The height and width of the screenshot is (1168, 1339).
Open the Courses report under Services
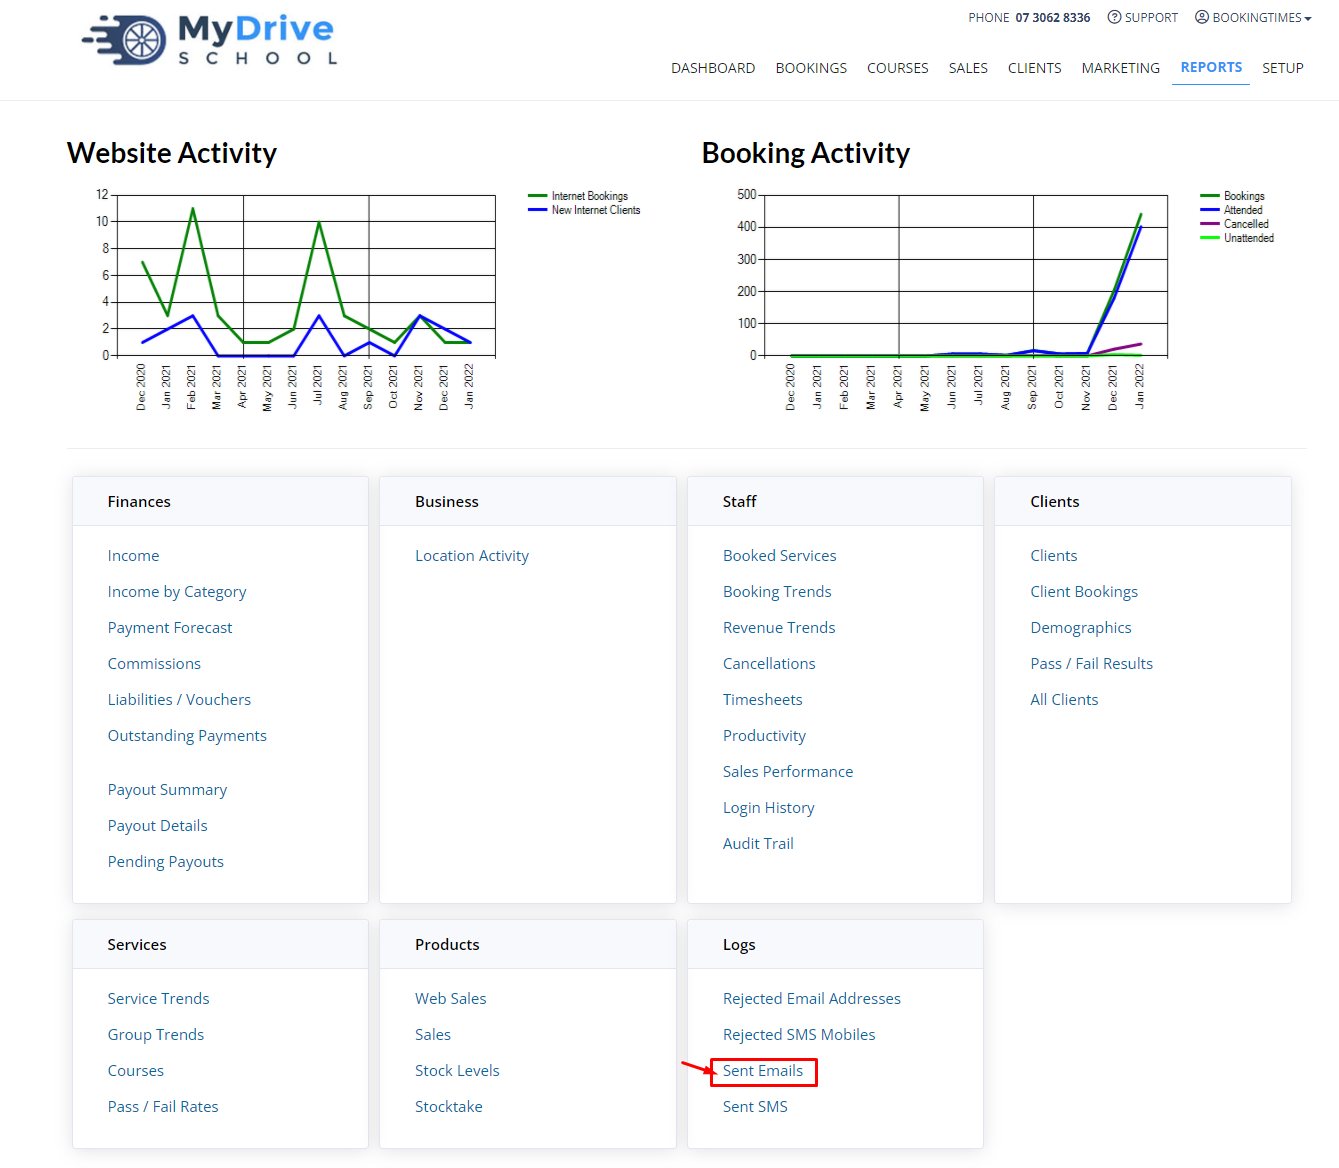135,1070
